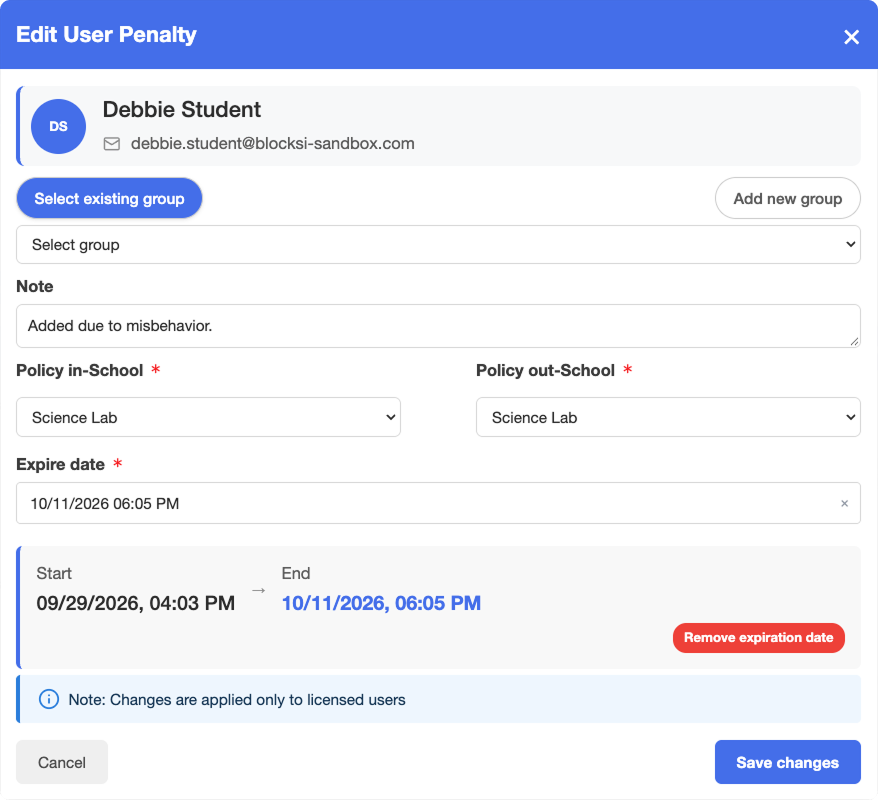Click the envelope email icon
The height and width of the screenshot is (800, 878).
(x=111, y=144)
